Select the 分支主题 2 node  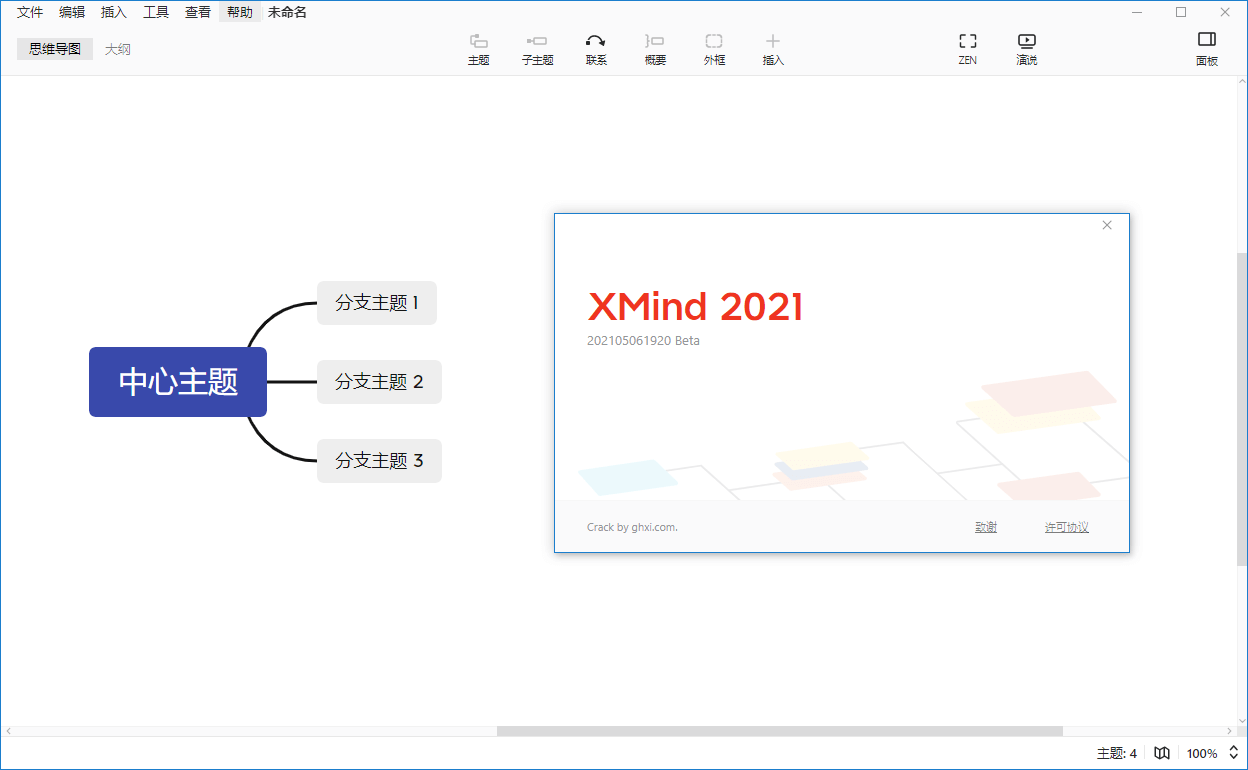pyautogui.click(x=379, y=382)
